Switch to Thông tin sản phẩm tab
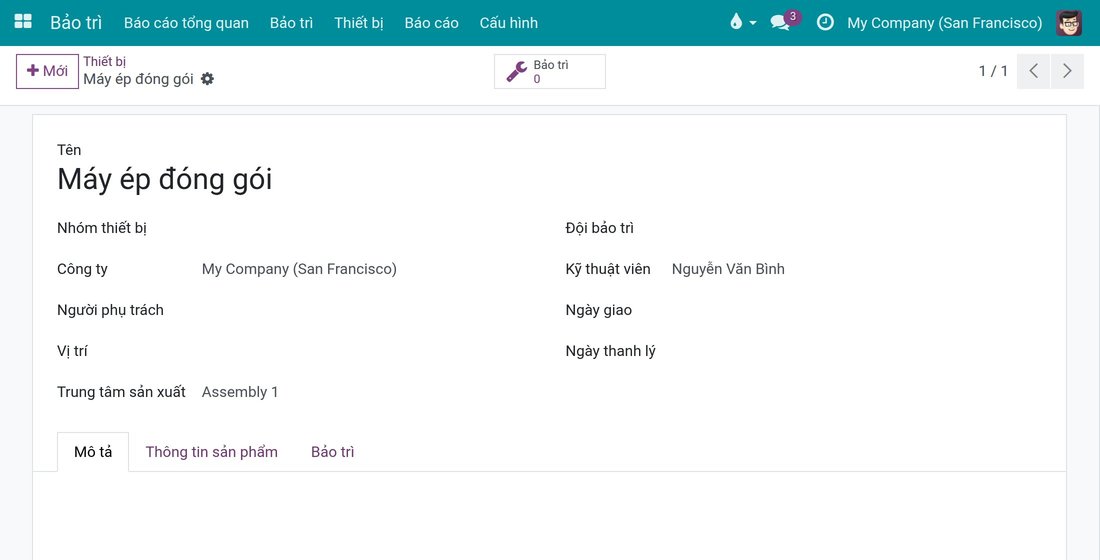 212,452
